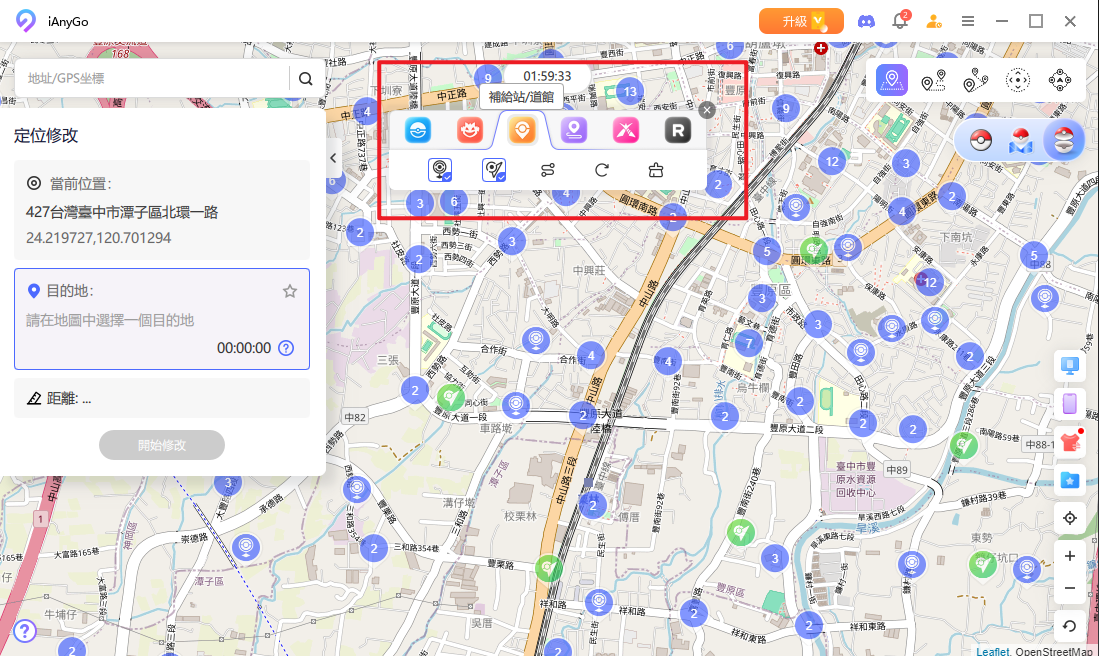Zoom in on the map
The height and width of the screenshot is (656, 1099).
pos(1070,556)
